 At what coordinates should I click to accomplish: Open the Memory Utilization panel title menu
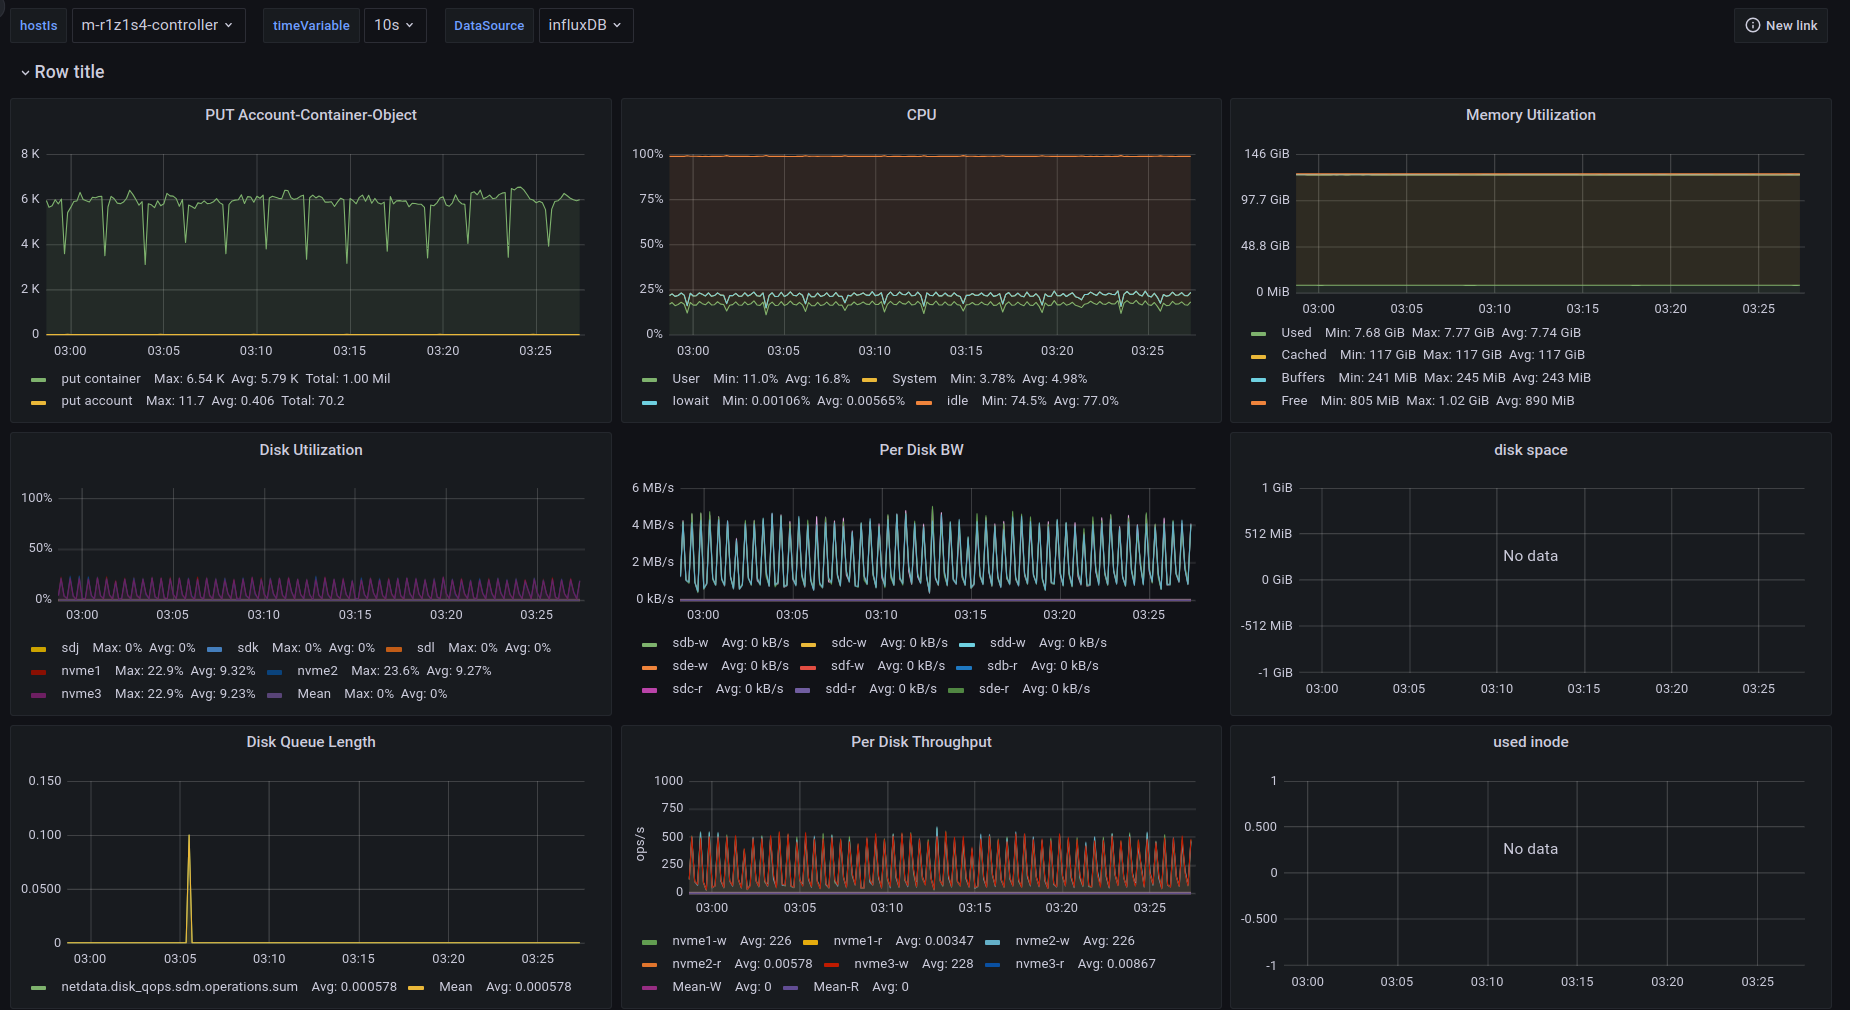1530,115
